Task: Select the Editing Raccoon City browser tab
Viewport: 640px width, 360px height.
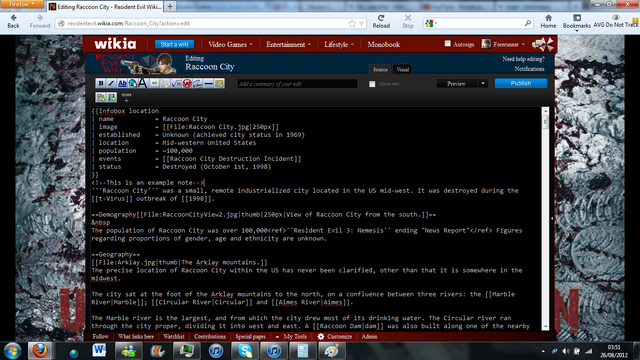Action: [x=105, y=7]
